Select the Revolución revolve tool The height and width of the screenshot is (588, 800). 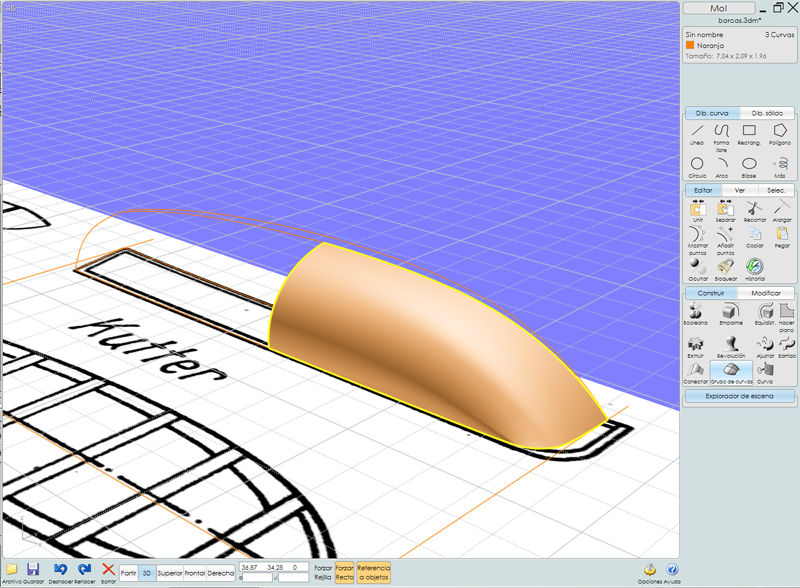coord(731,347)
